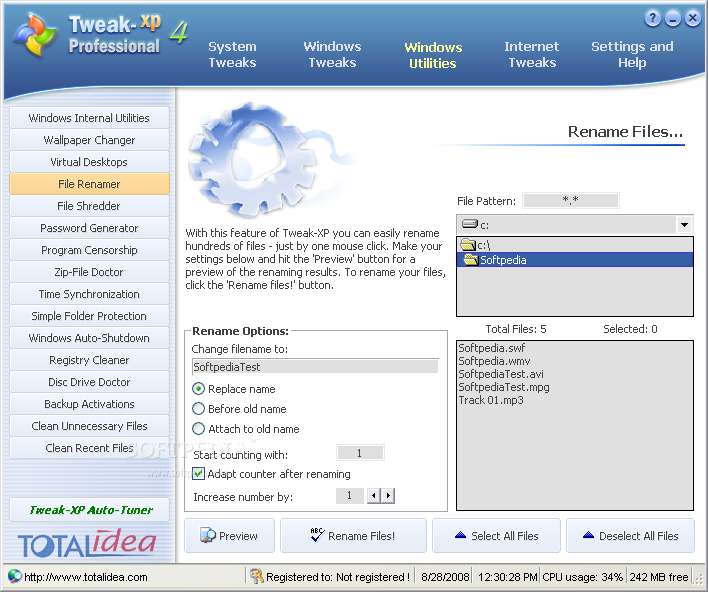Open Virtual Desktops utility

pyautogui.click(x=89, y=162)
